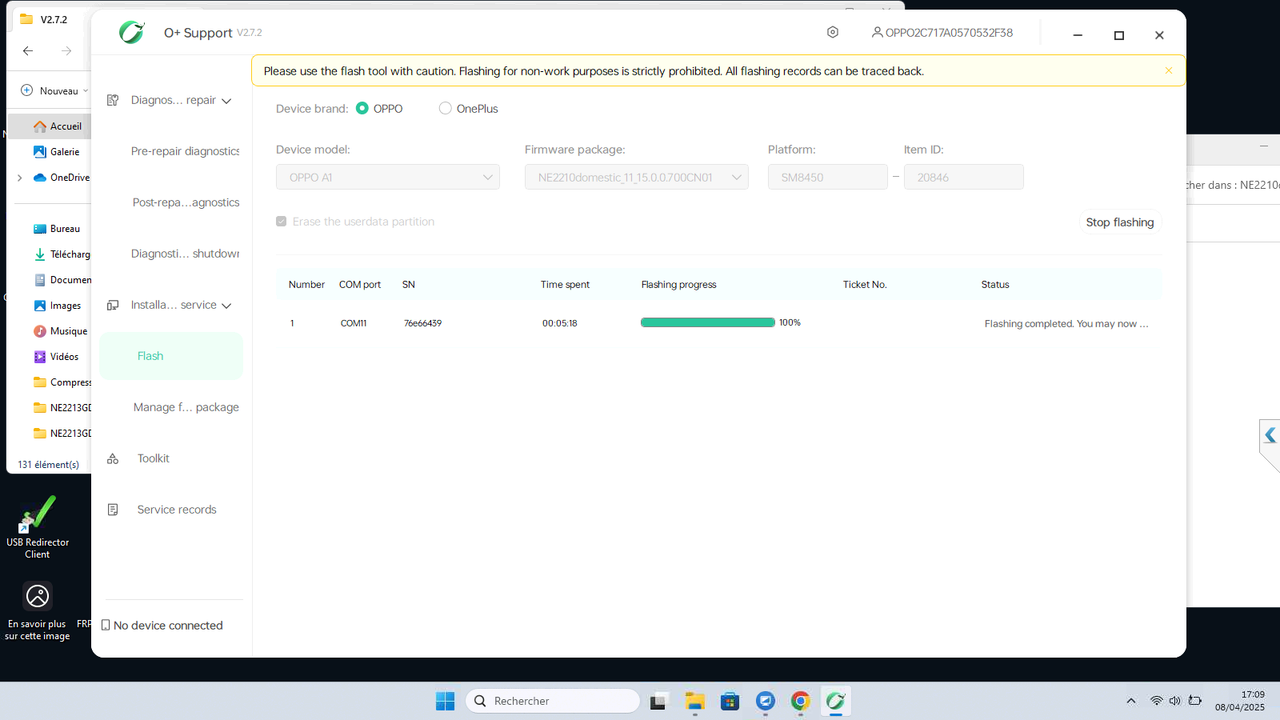1280x720 pixels.
Task: Open Task View from the taskbar
Action: 660,701
